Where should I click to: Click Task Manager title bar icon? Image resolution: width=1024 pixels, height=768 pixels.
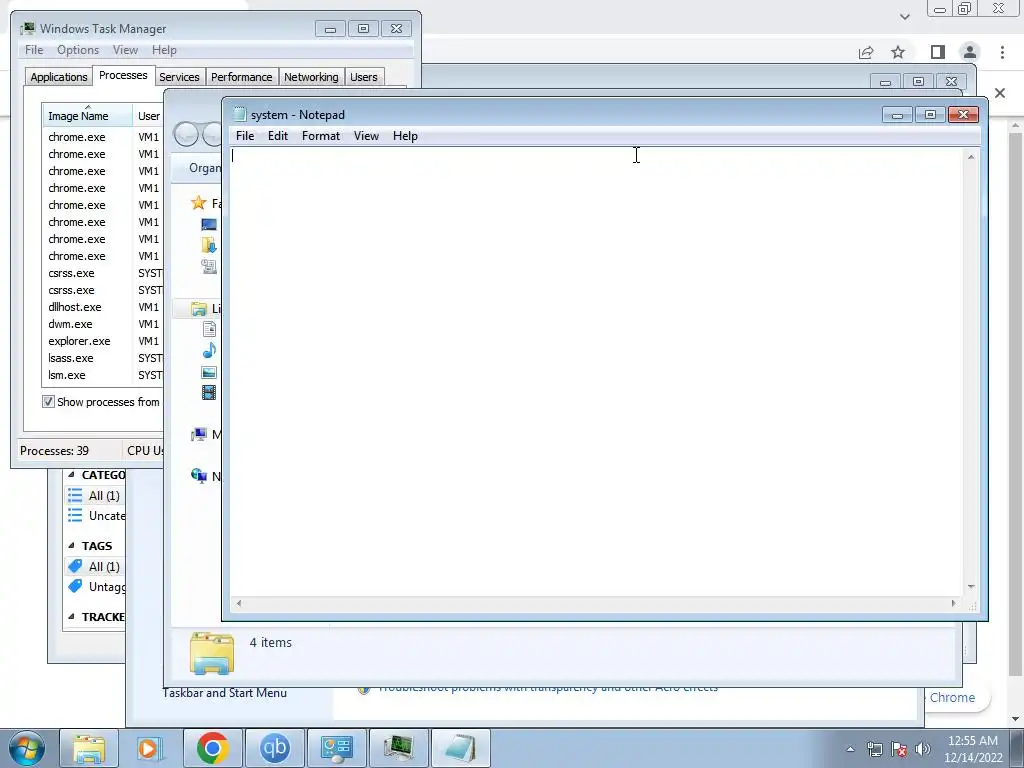(27, 28)
